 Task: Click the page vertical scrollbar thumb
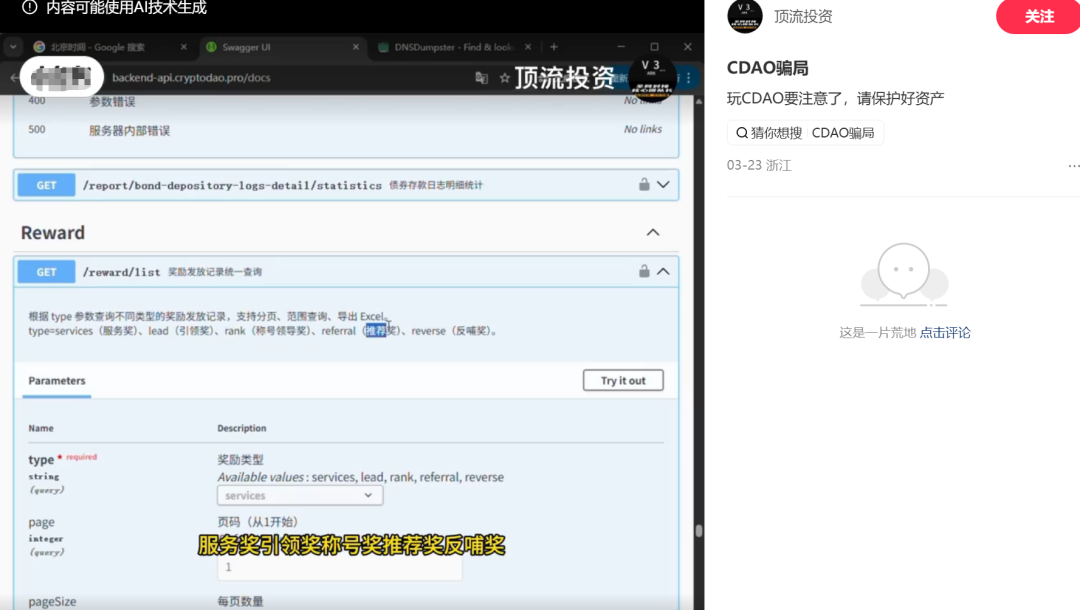click(x=699, y=531)
